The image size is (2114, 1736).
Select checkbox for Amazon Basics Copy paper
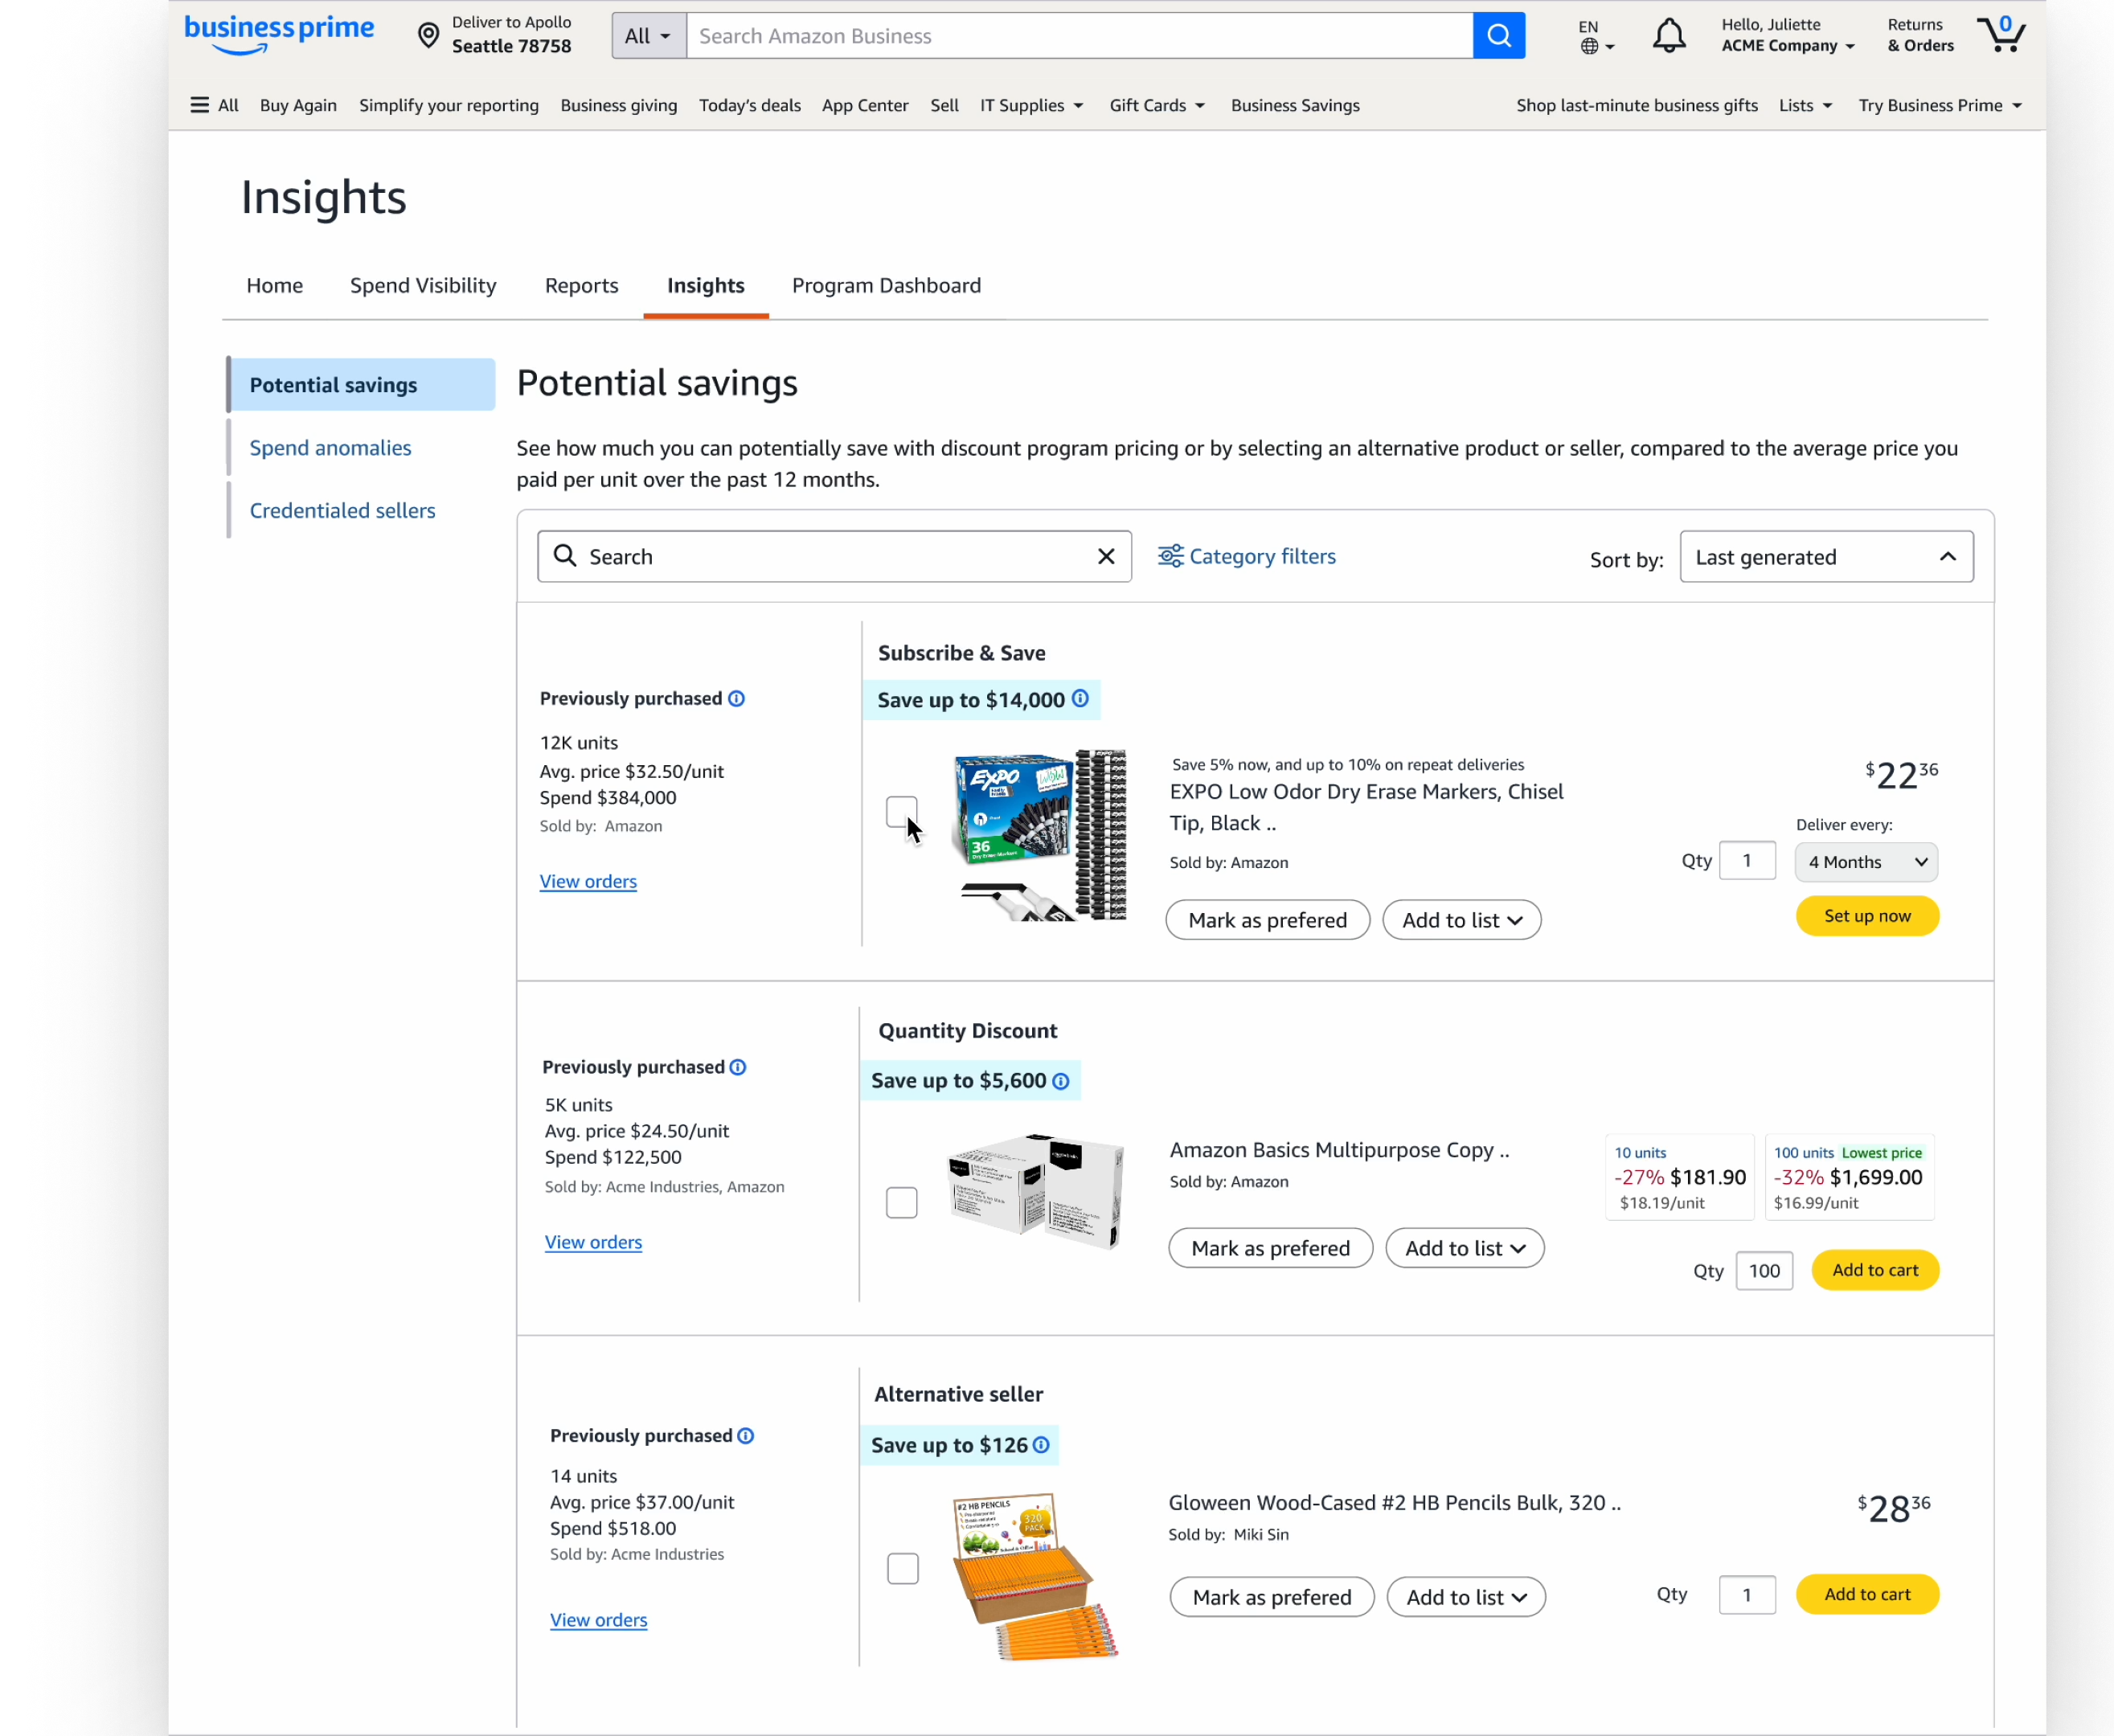(x=901, y=1202)
